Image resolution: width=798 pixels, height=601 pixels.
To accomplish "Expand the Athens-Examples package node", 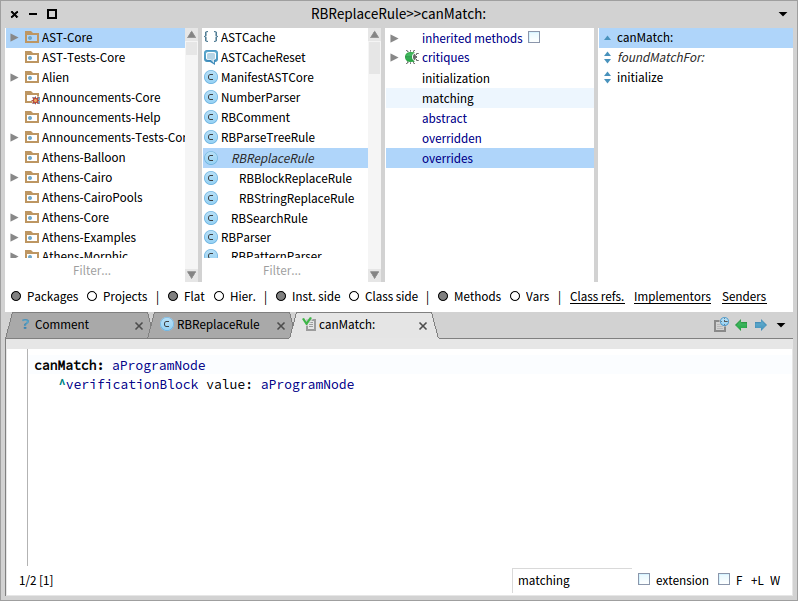I will [x=14, y=237].
